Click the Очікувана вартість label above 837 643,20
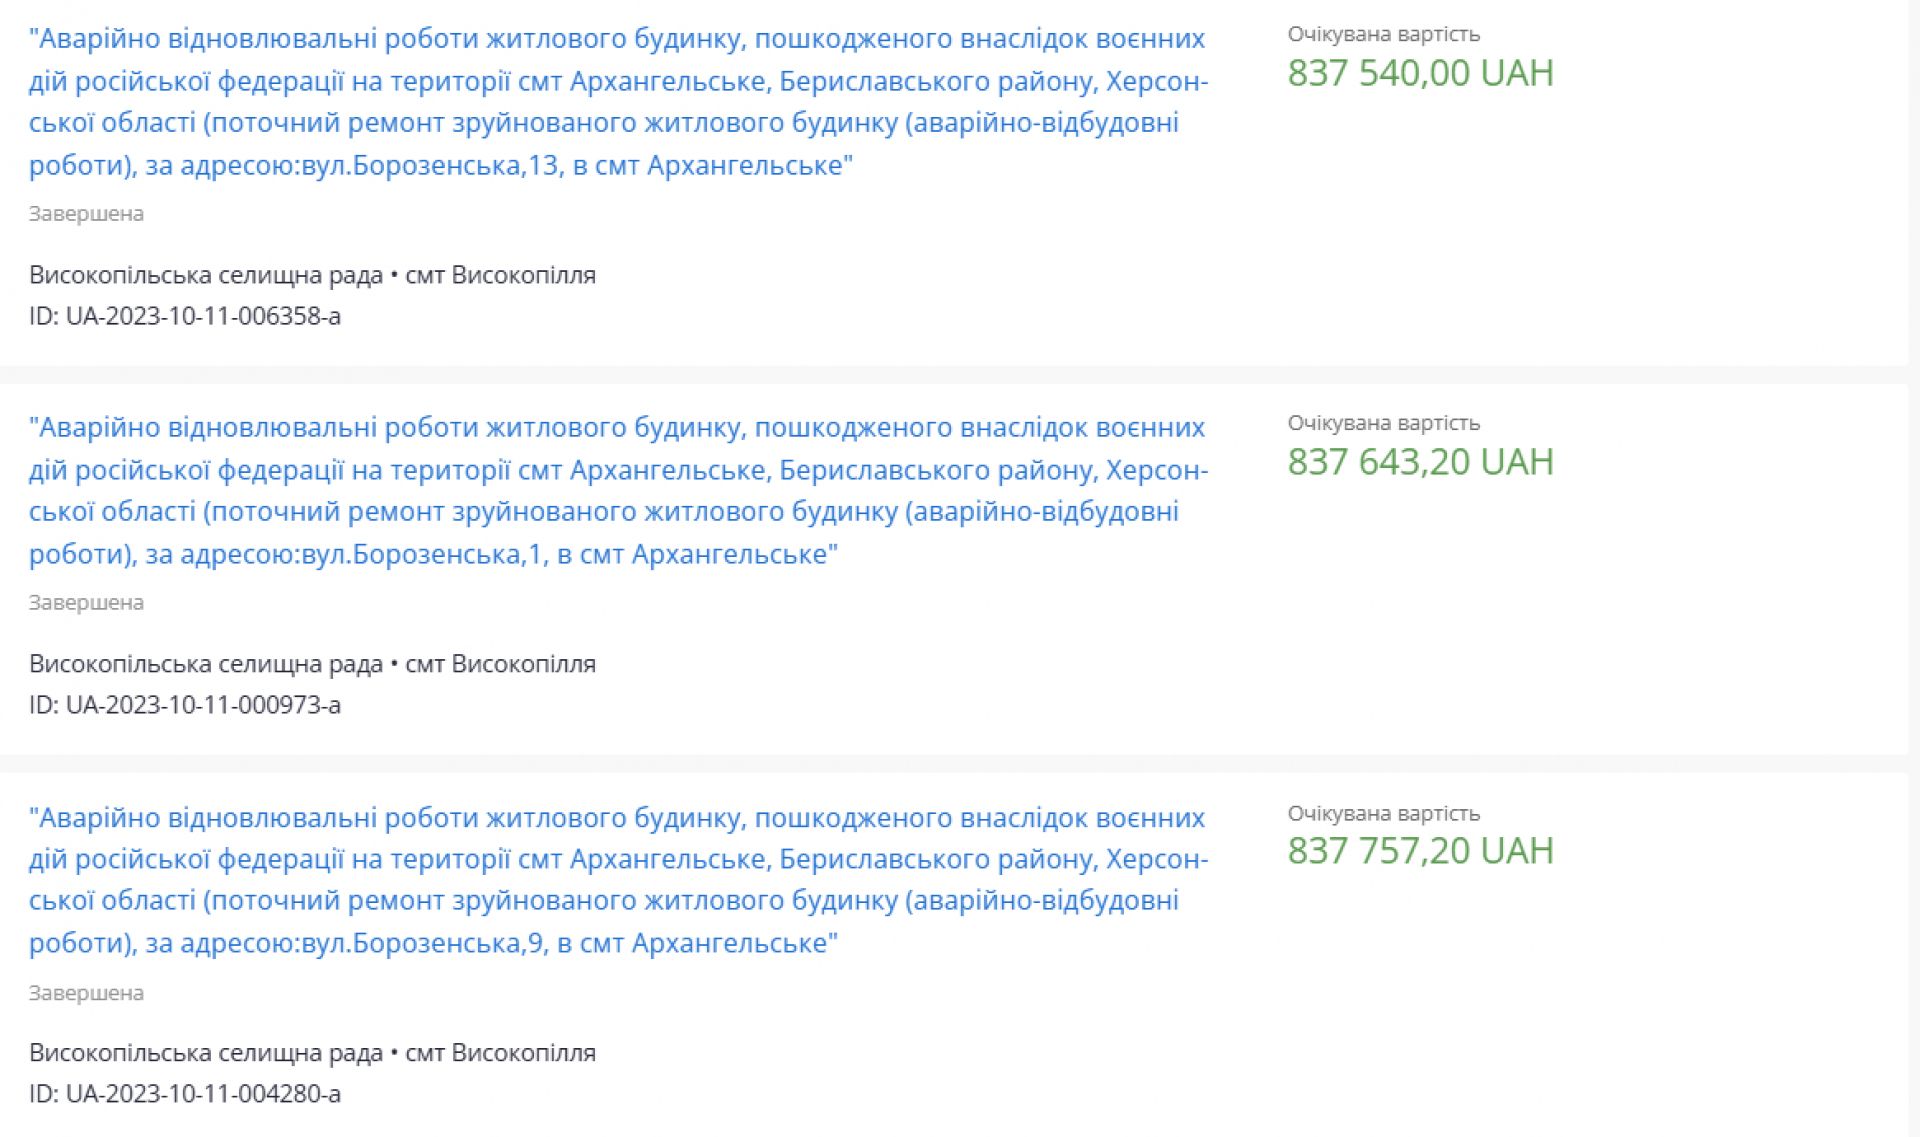Viewport: 1920px width, 1137px height. 1383,423
